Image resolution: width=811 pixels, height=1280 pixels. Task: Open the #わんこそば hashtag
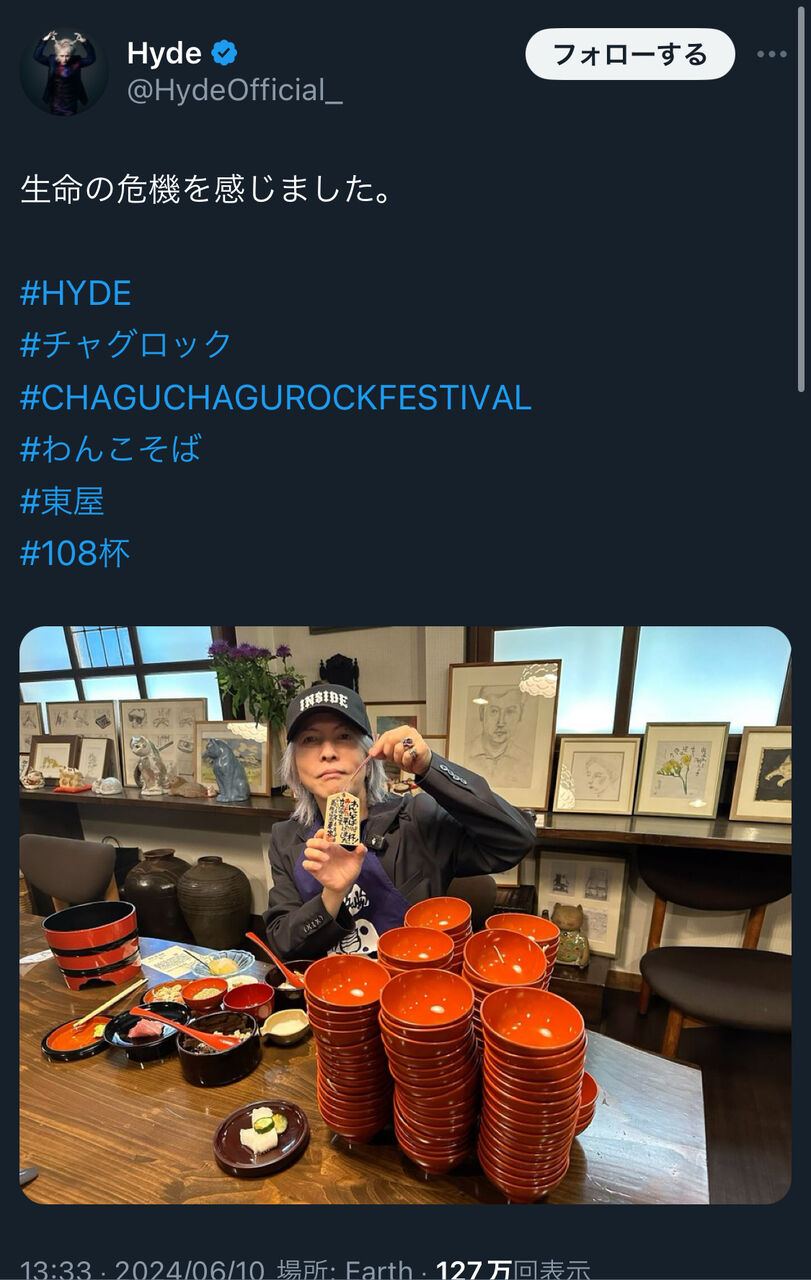pos(111,449)
